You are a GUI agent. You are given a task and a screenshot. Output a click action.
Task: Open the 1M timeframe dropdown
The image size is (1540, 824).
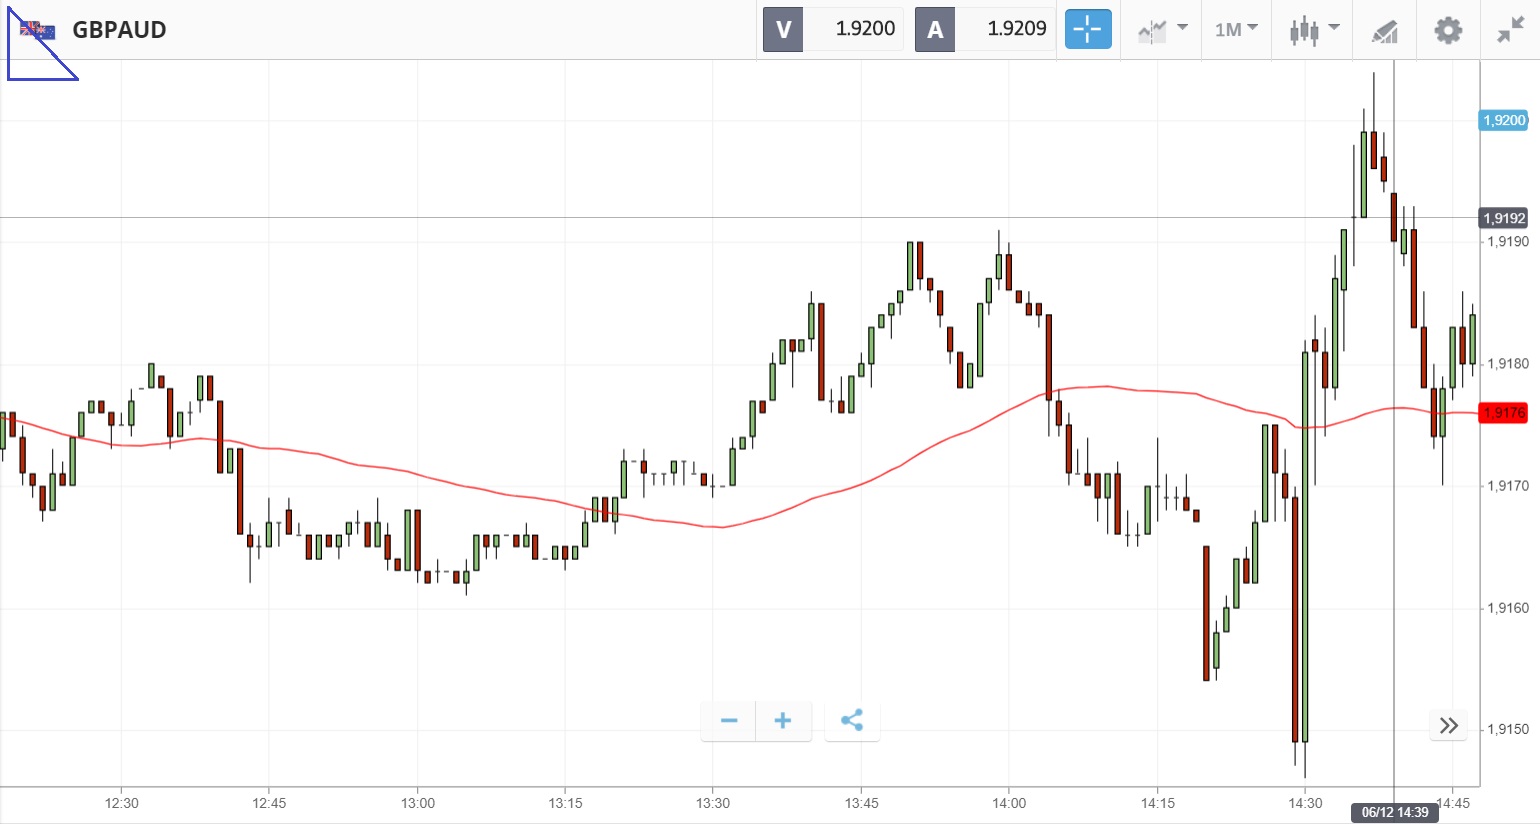point(1236,30)
